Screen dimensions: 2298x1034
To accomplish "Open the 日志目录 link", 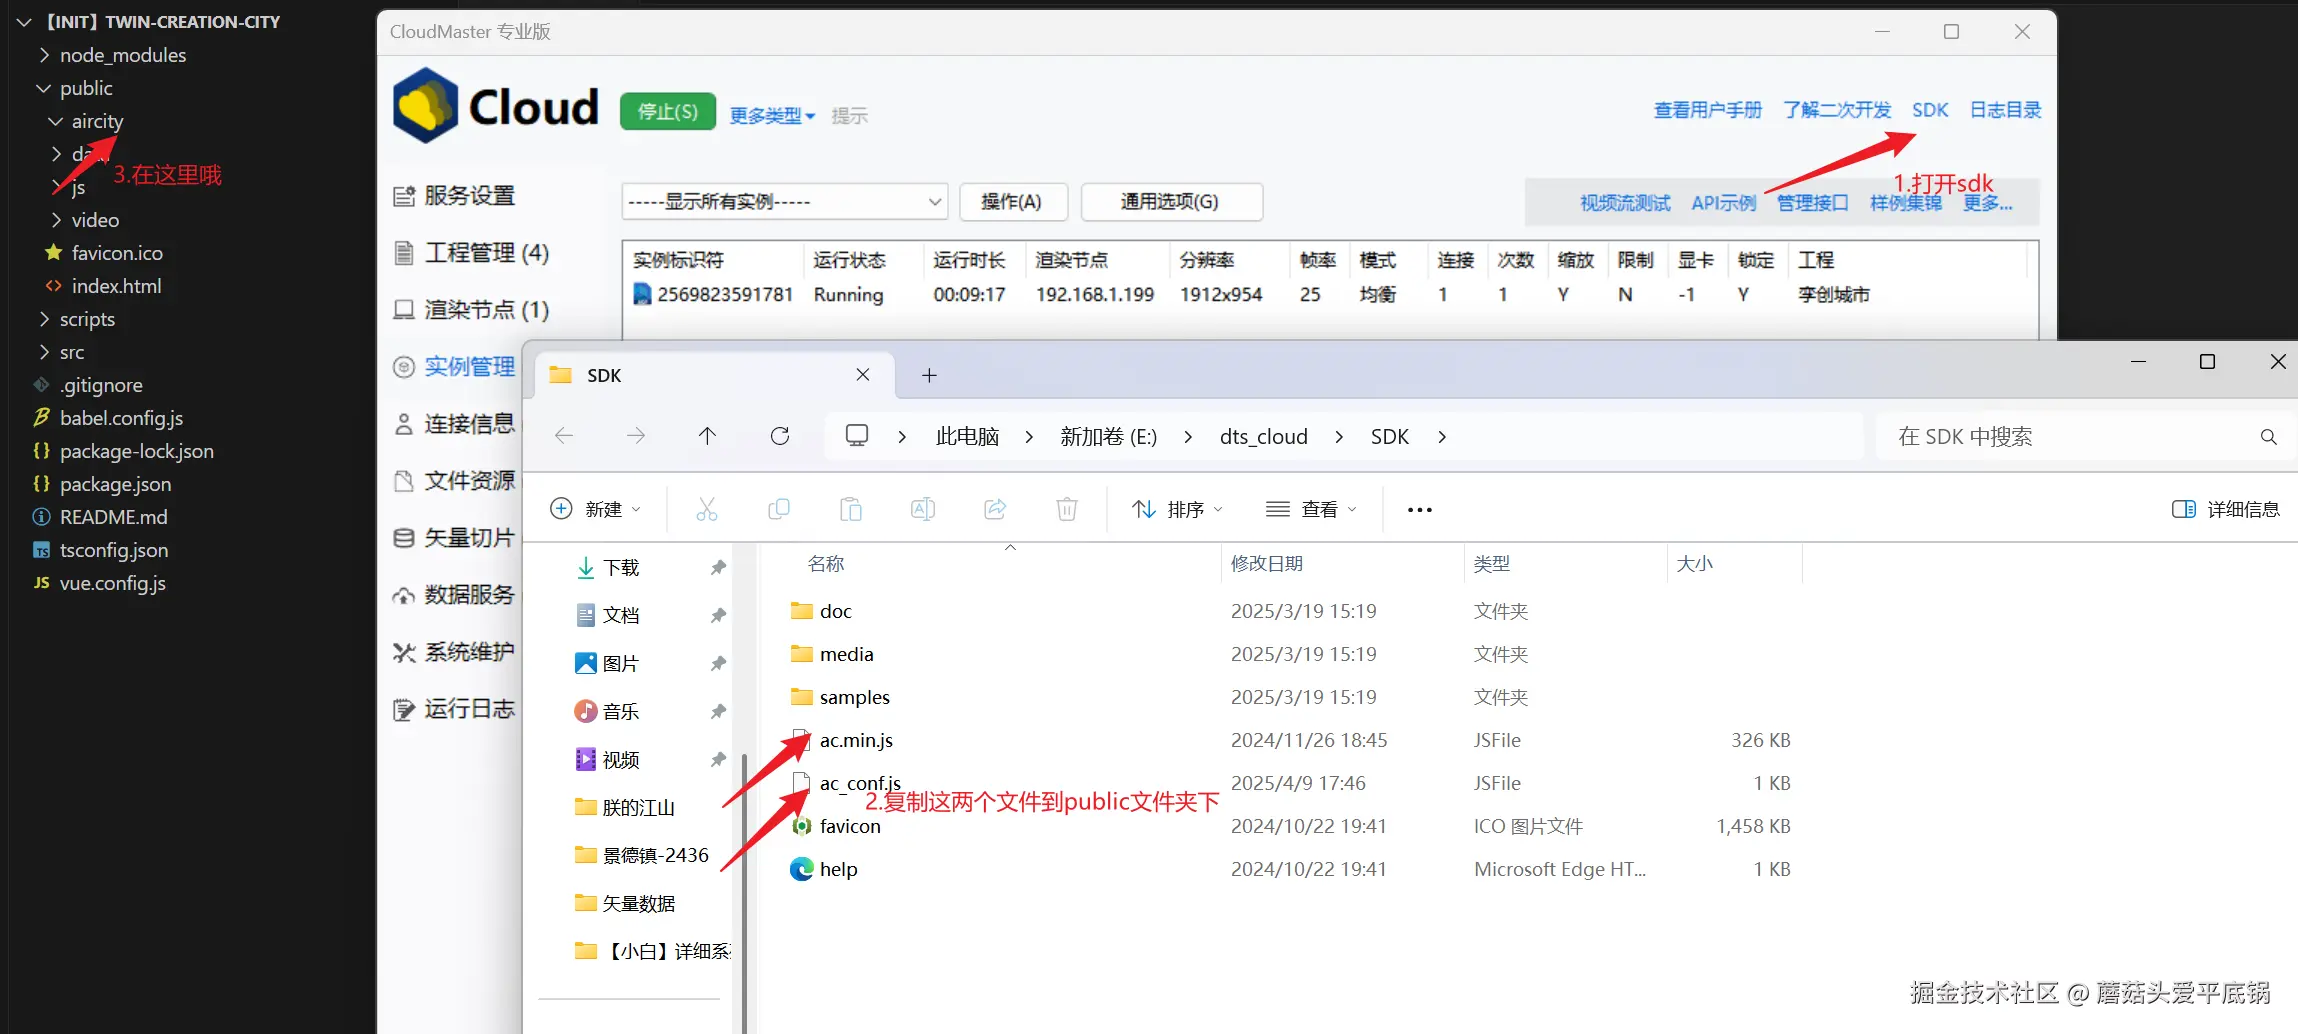I will click(x=2005, y=110).
